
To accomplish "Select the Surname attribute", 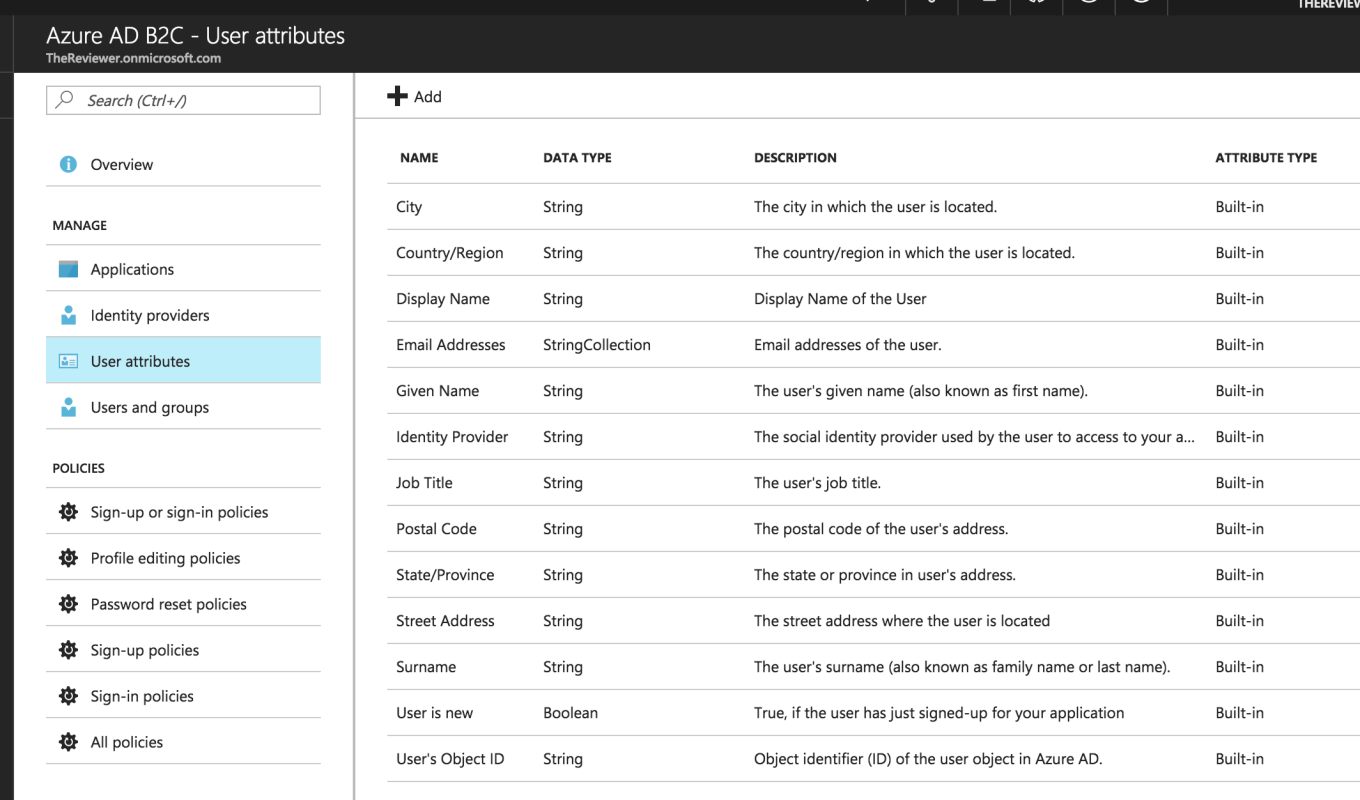I will tap(873, 667).
